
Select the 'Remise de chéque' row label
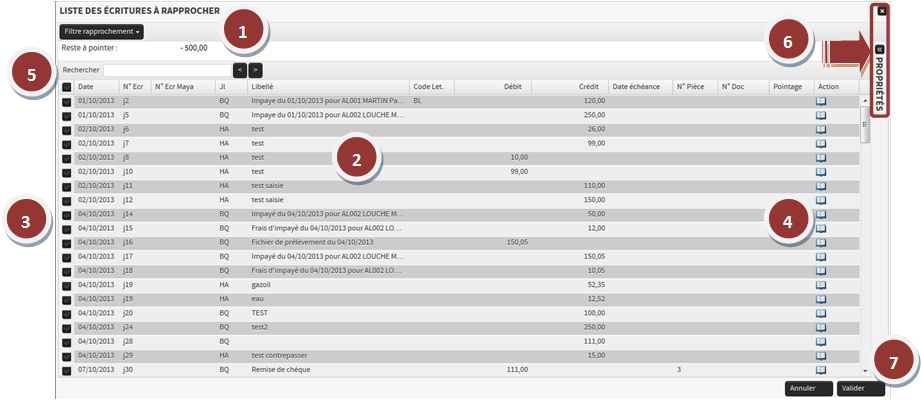tap(281, 370)
